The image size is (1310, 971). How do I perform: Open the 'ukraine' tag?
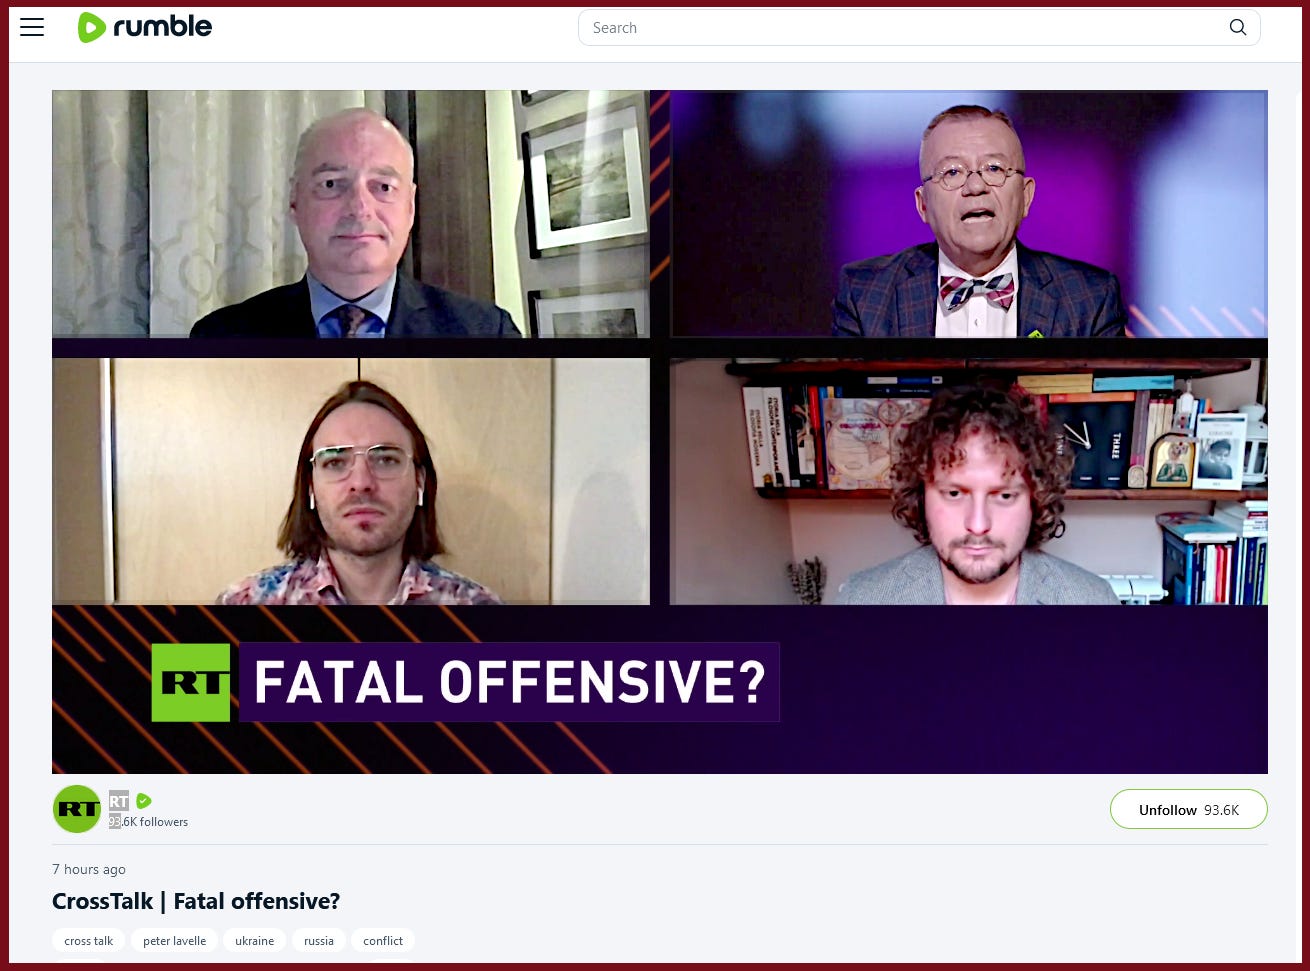[x=255, y=941]
